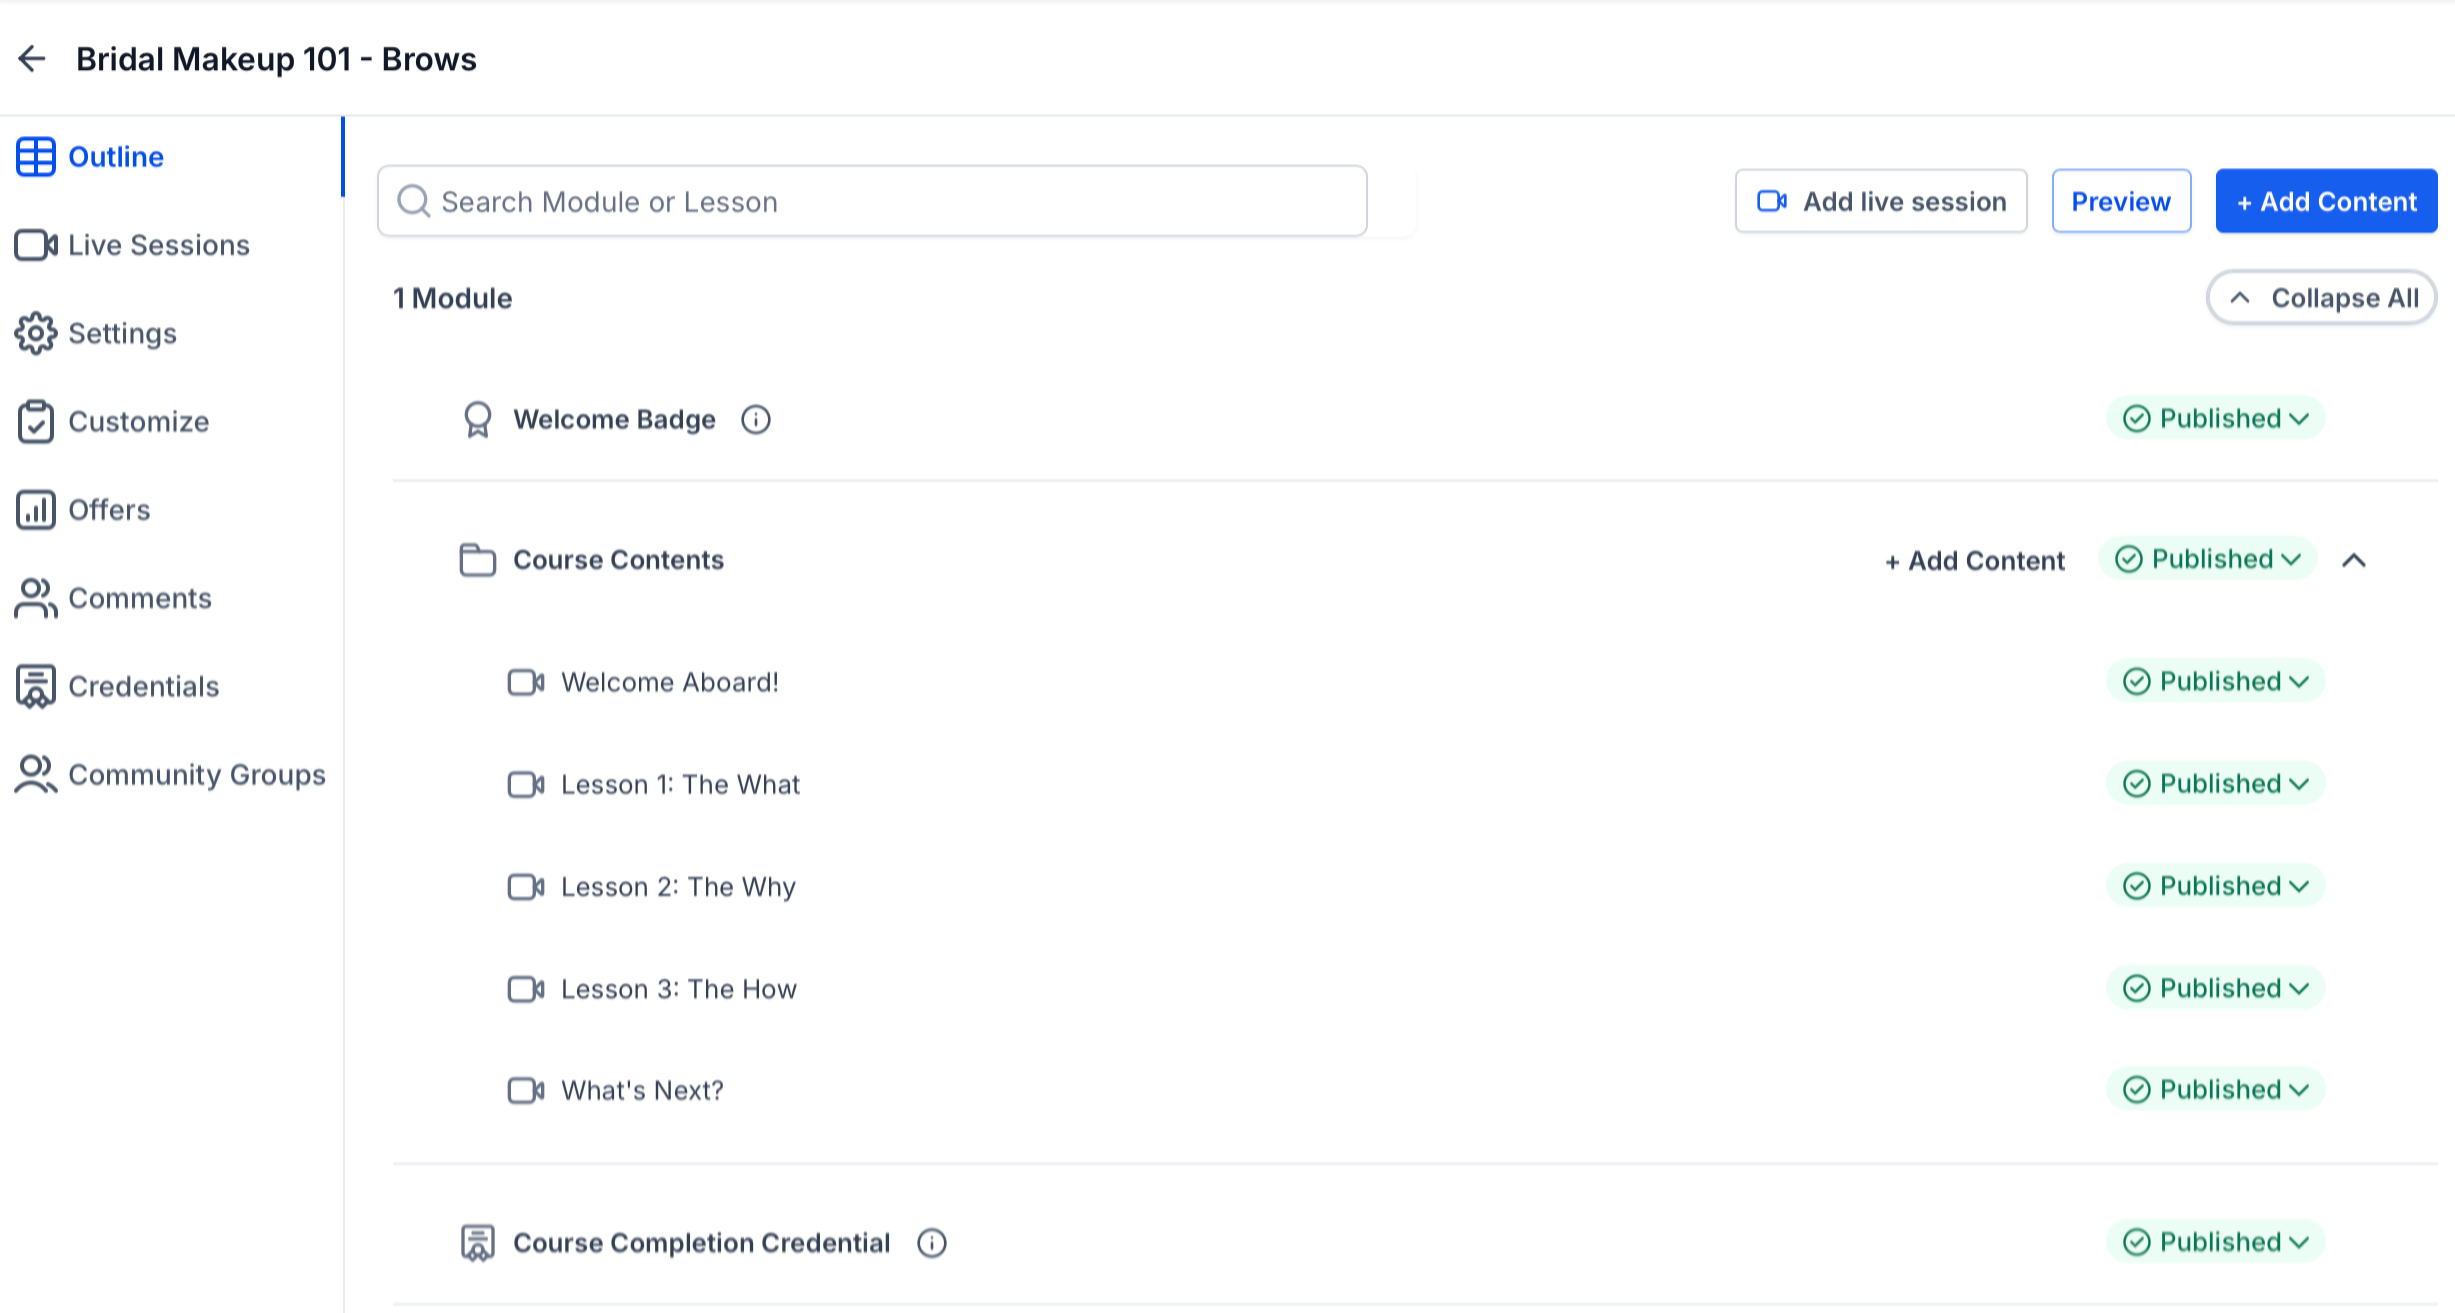Image resolution: width=2455 pixels, height=1313 pixels.
Task: Open Published dropdown for Course Completion Credential
Action: click(2215, 1242)
